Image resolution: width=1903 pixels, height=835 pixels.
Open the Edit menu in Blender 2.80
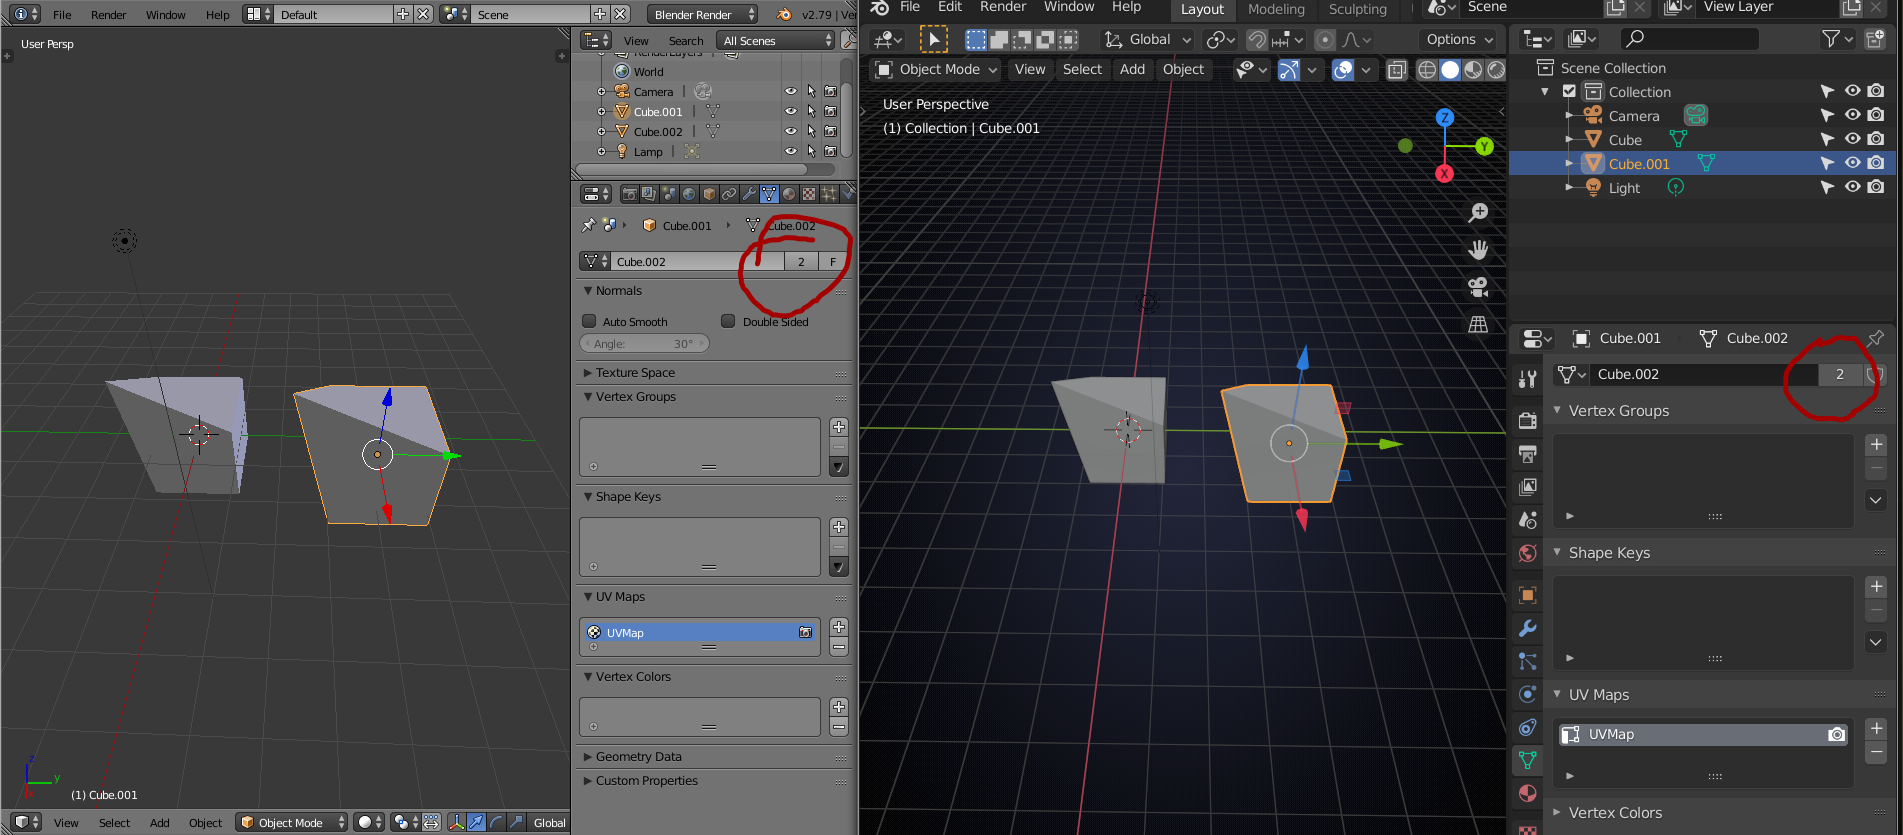tap(950, 7)
